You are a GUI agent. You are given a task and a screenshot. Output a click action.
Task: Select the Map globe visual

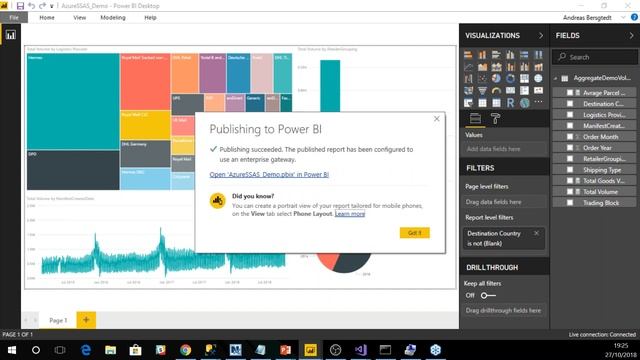538,78
